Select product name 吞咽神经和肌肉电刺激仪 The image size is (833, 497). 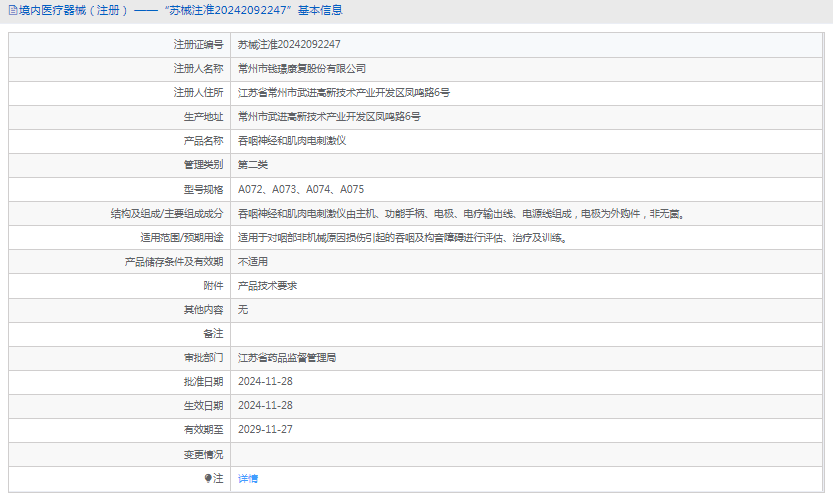click(x=292, y=141)
